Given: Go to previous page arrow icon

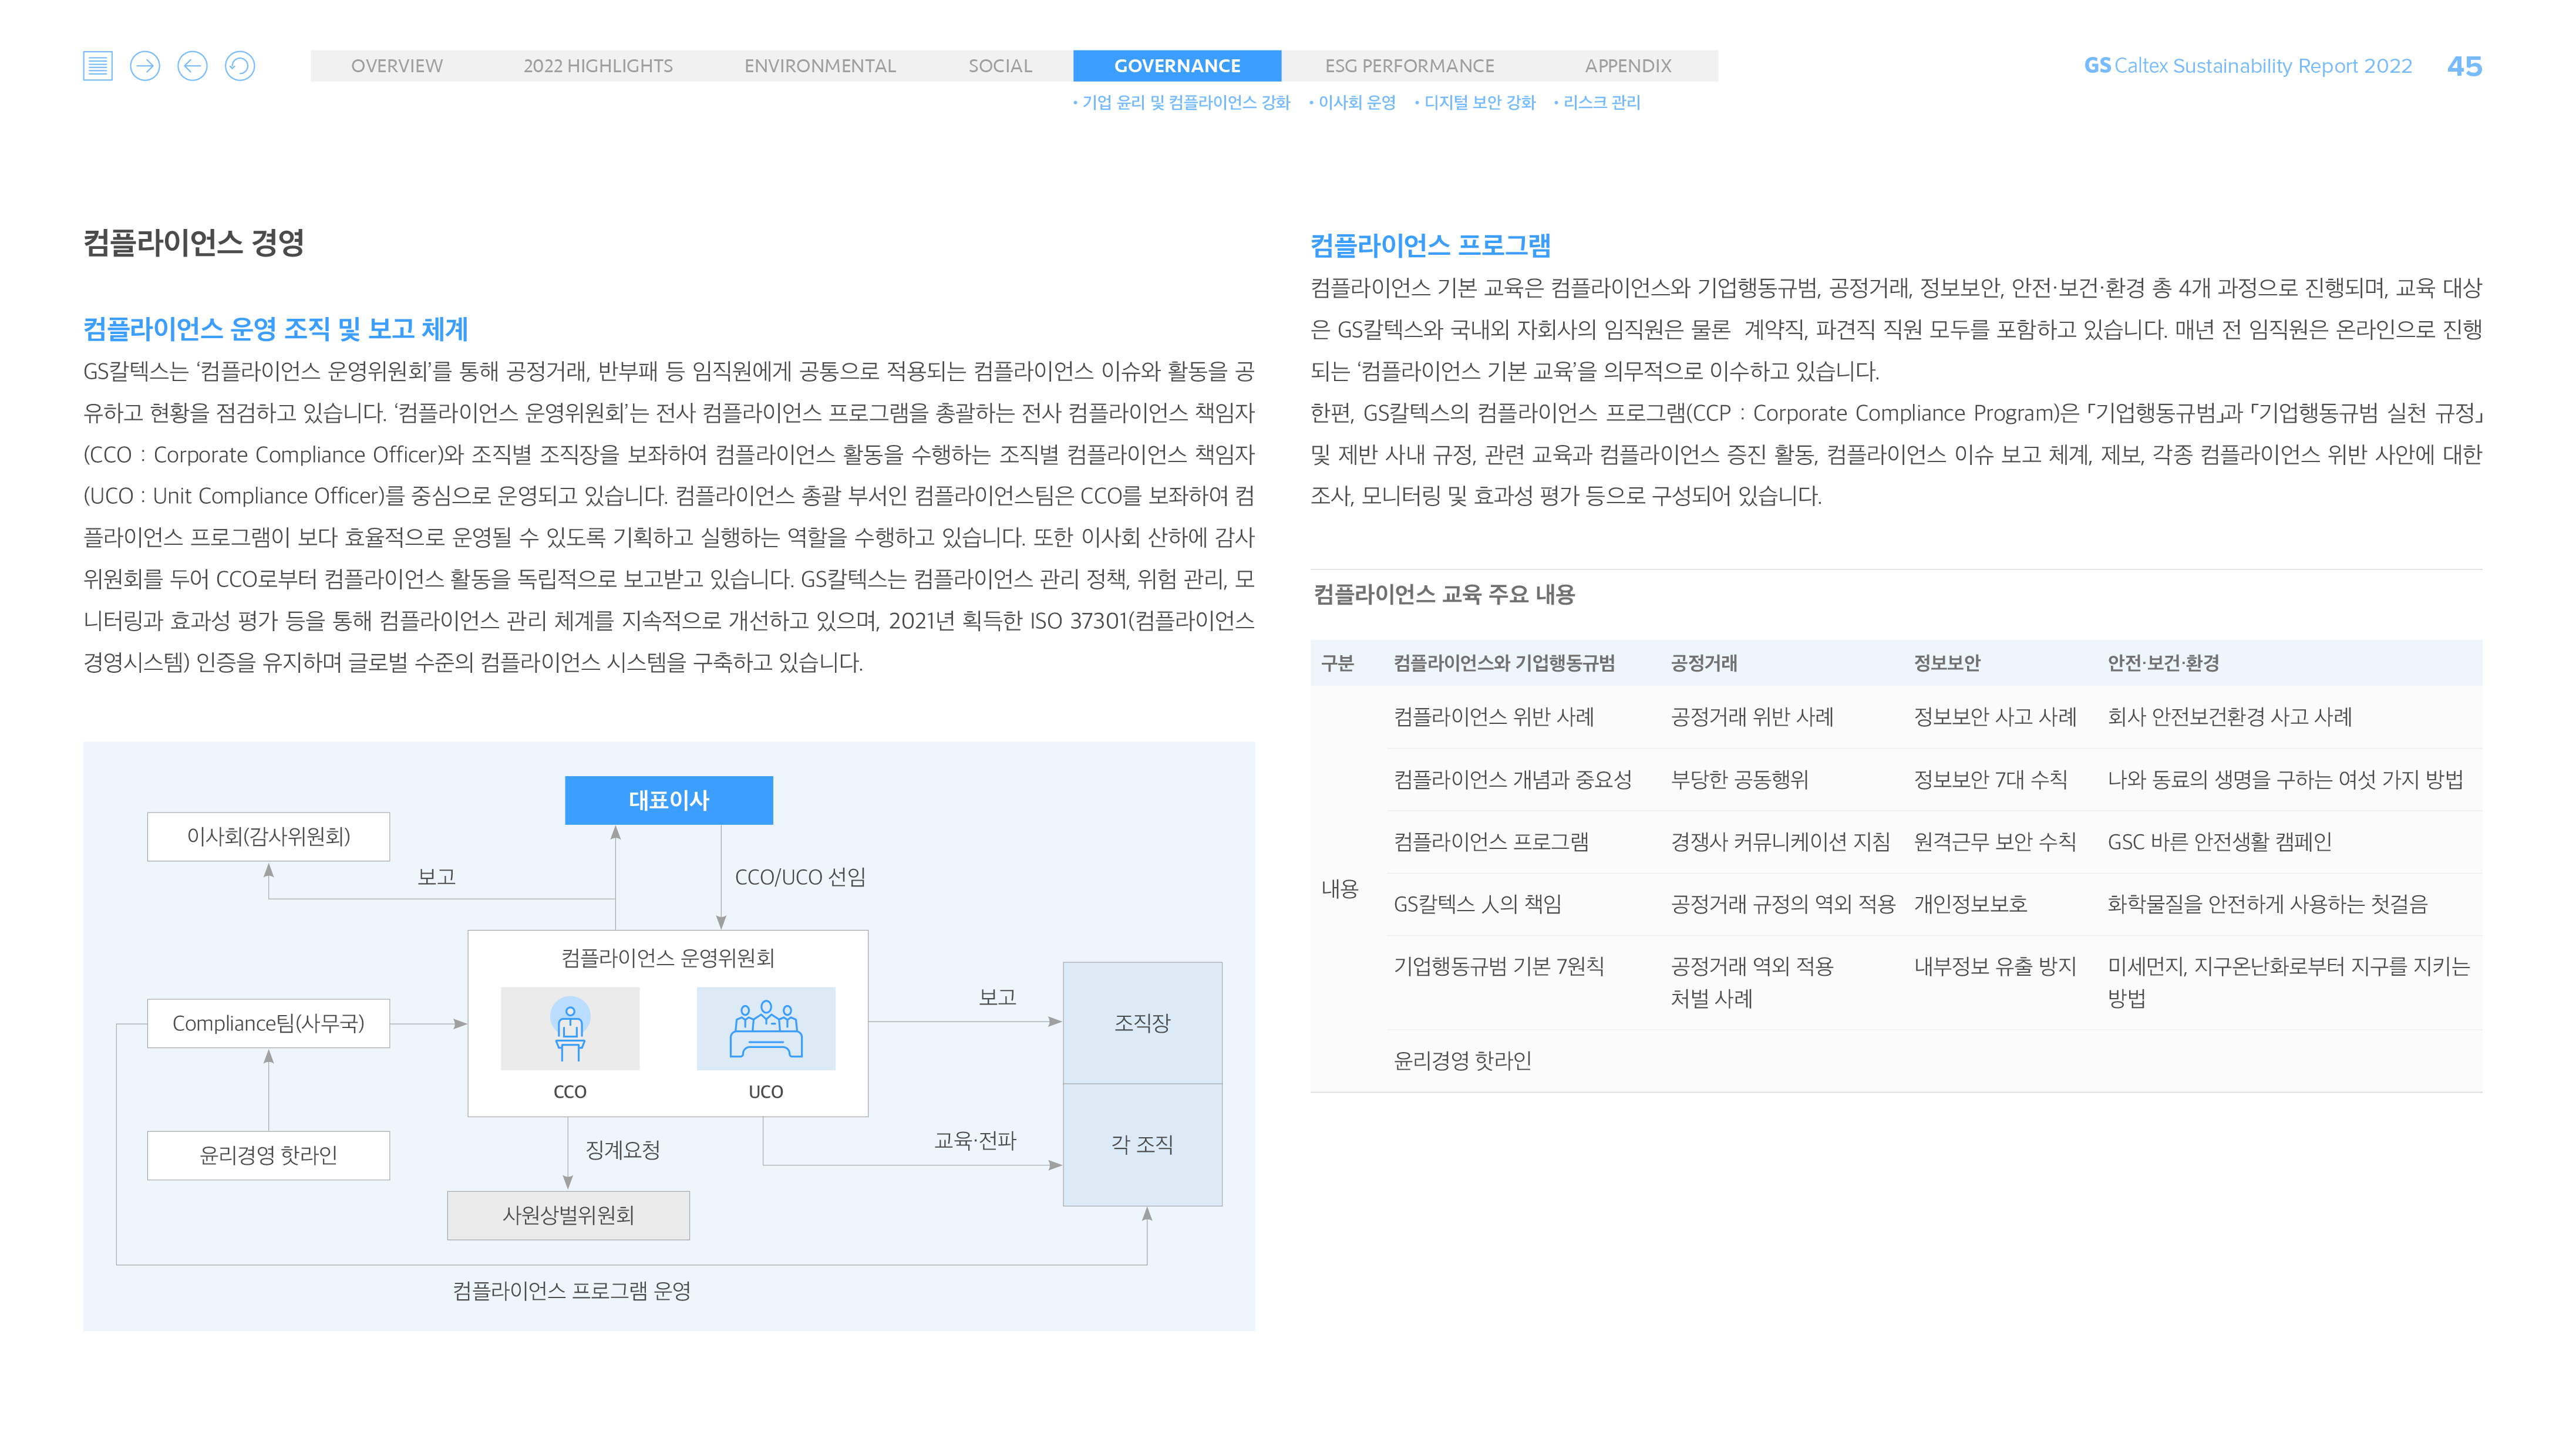Looking at the screenshot, I should click(x=192, y=66).
